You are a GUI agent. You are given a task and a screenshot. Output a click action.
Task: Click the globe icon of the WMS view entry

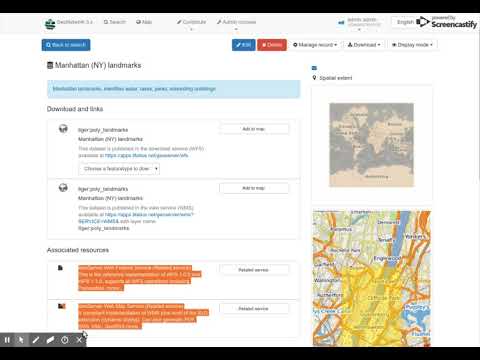pos(63,188)
